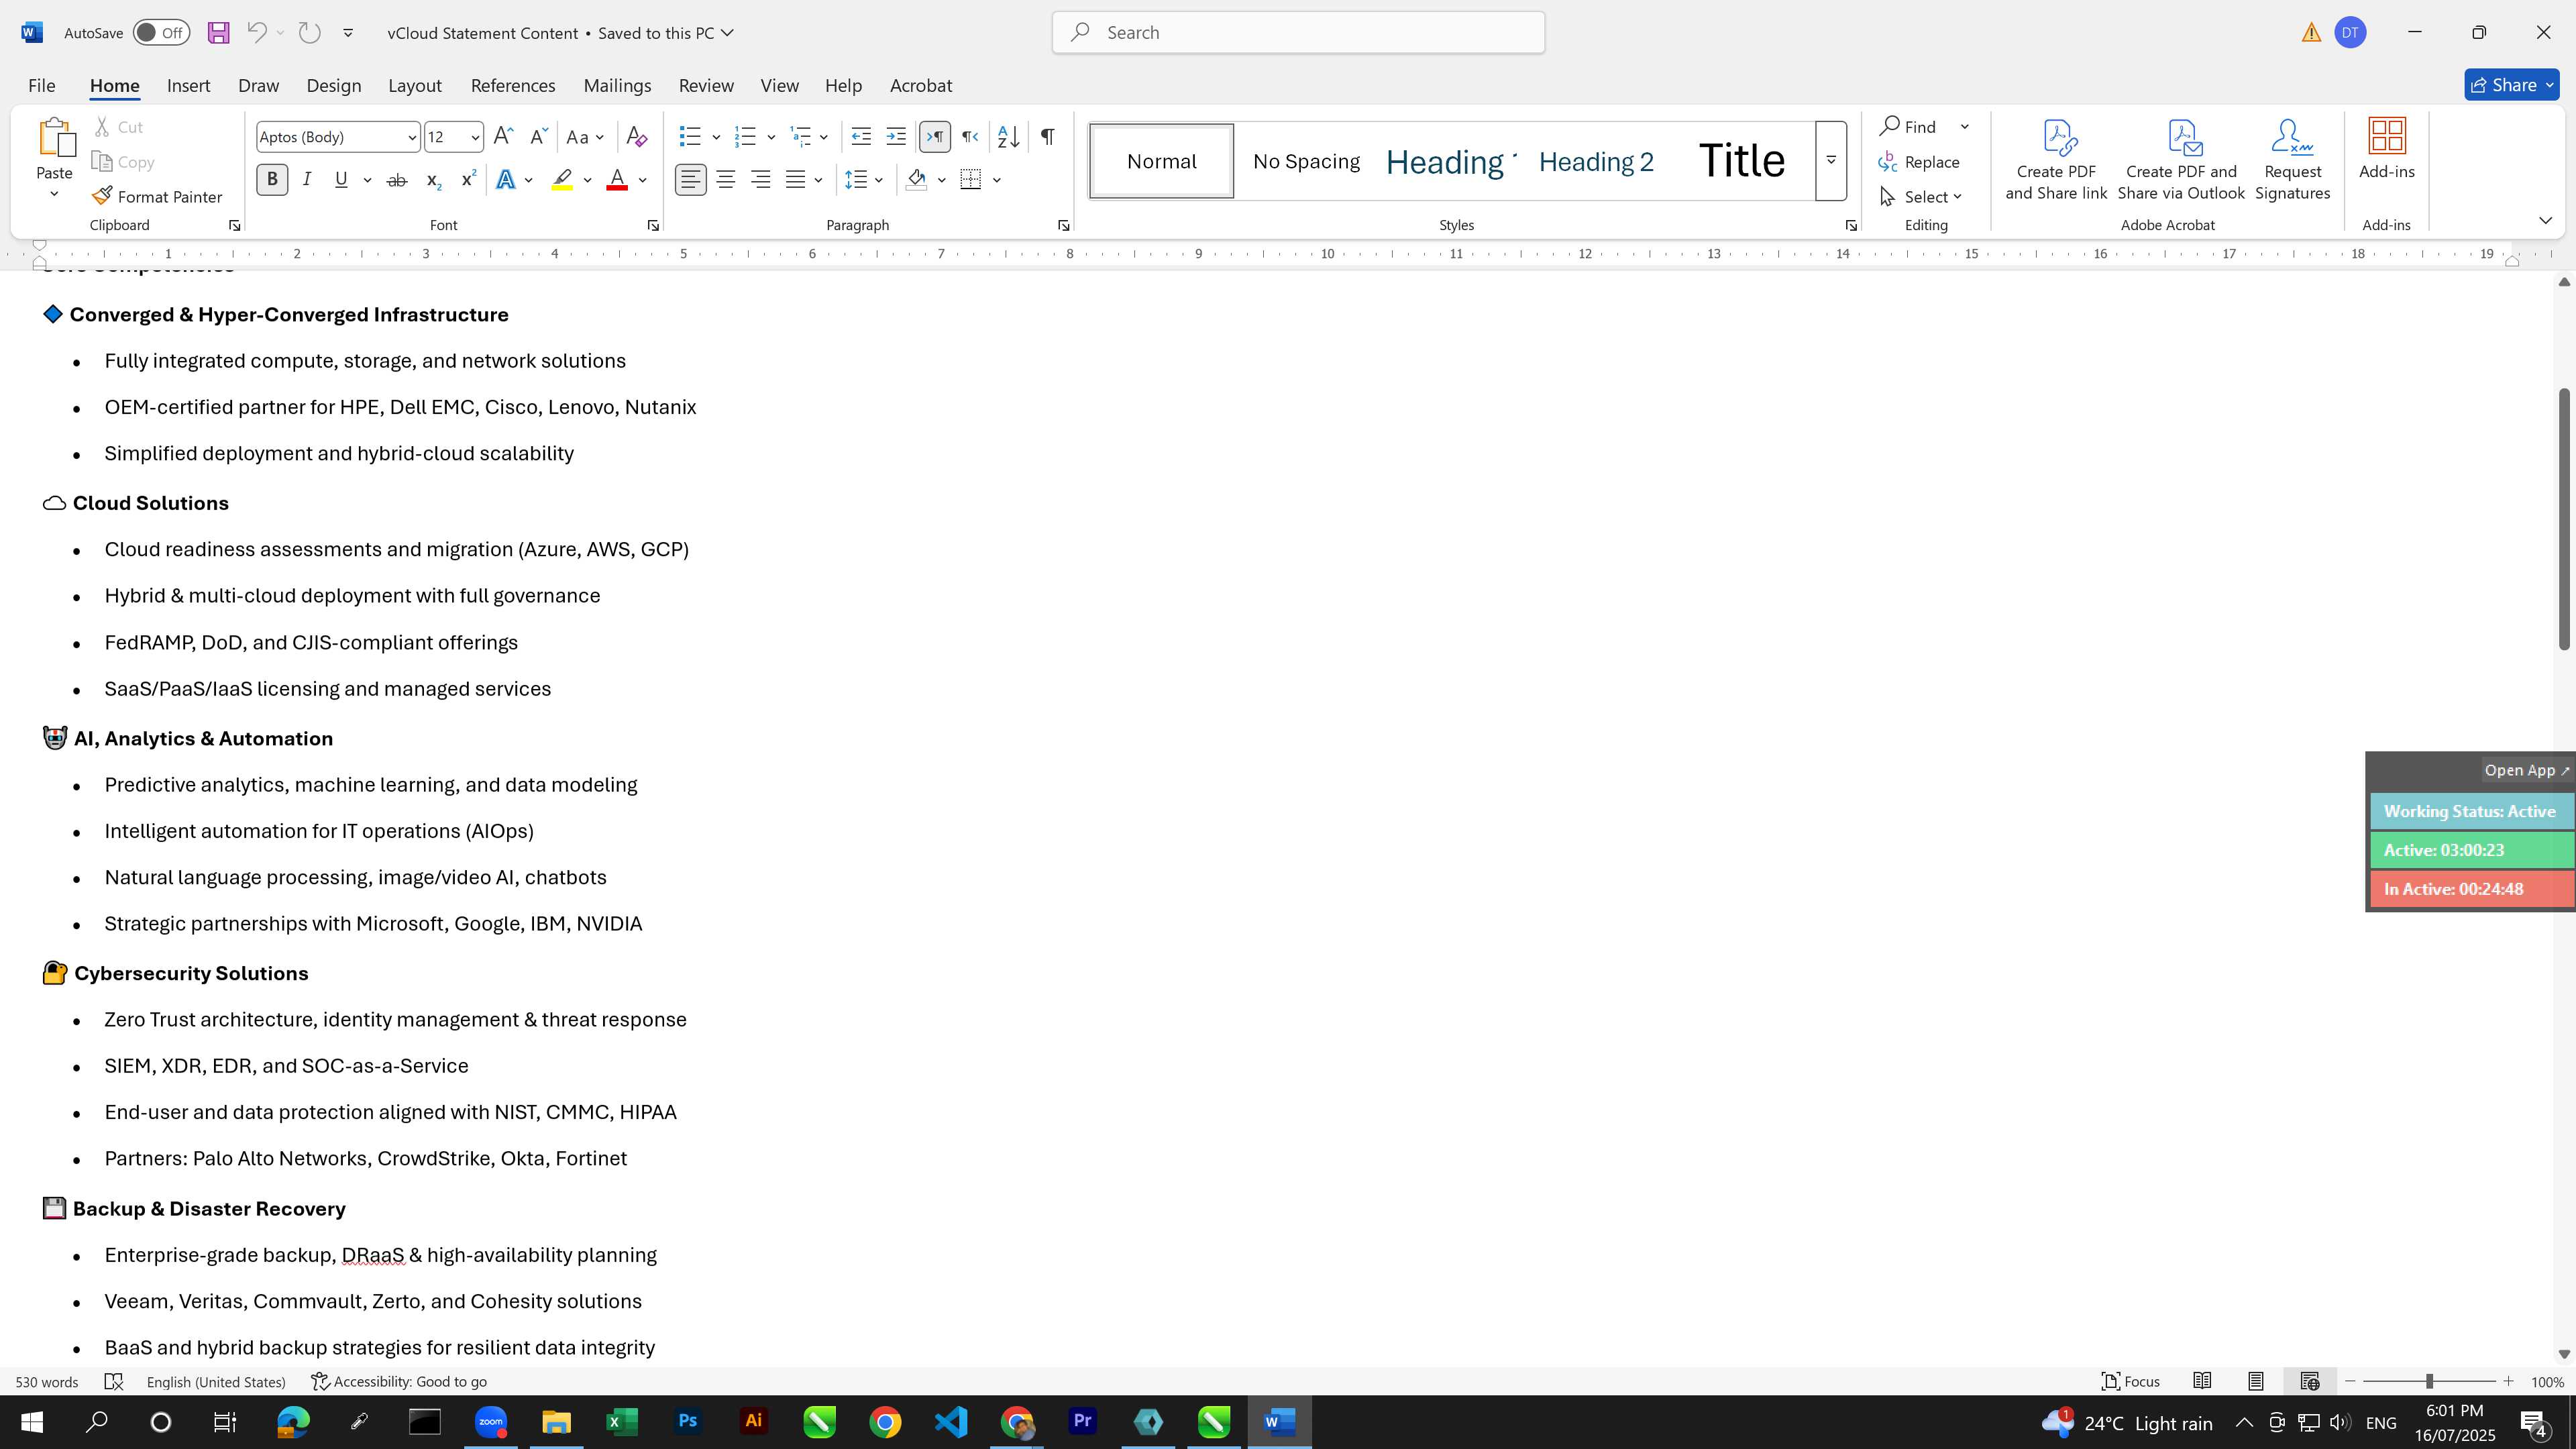
Task: Click the Undo arrow icon
Action: click(x=256, y=33)
